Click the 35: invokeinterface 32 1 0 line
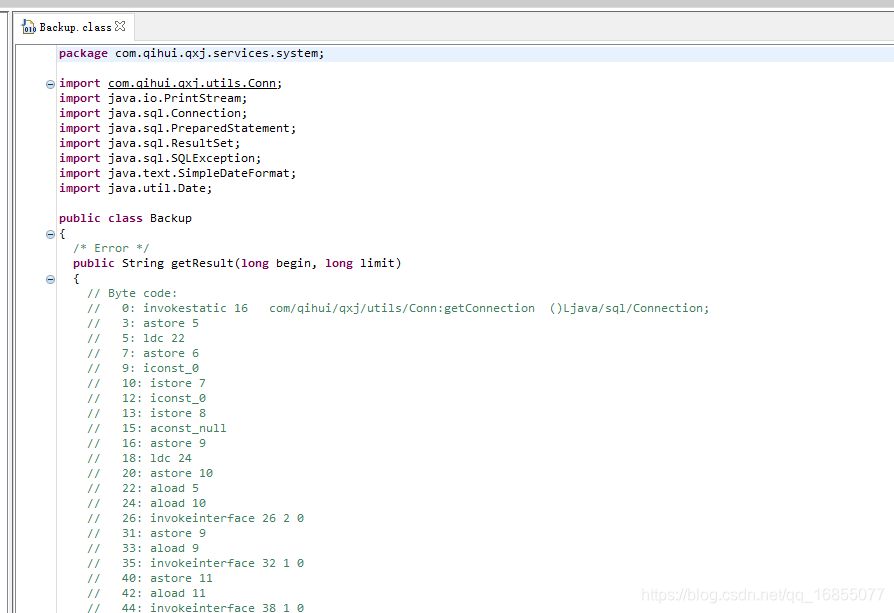The width and height of the screenshot is (894, 613). pos(196,563)
